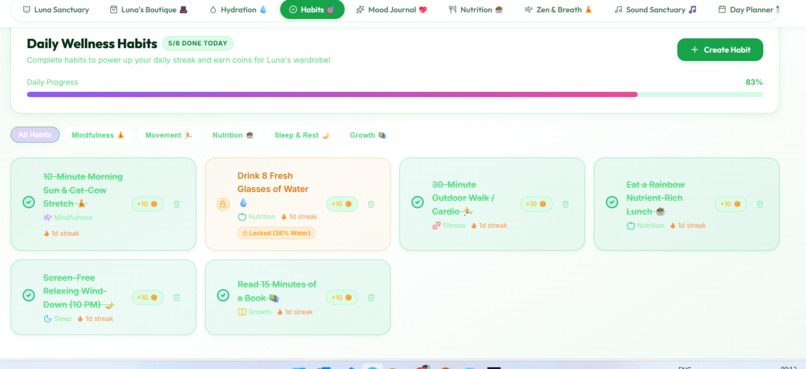The width and height of the screenshot is (806, 369).
Task: Delete the 30-Minute Outdoor Walk habit
Action: click(565, 204)
